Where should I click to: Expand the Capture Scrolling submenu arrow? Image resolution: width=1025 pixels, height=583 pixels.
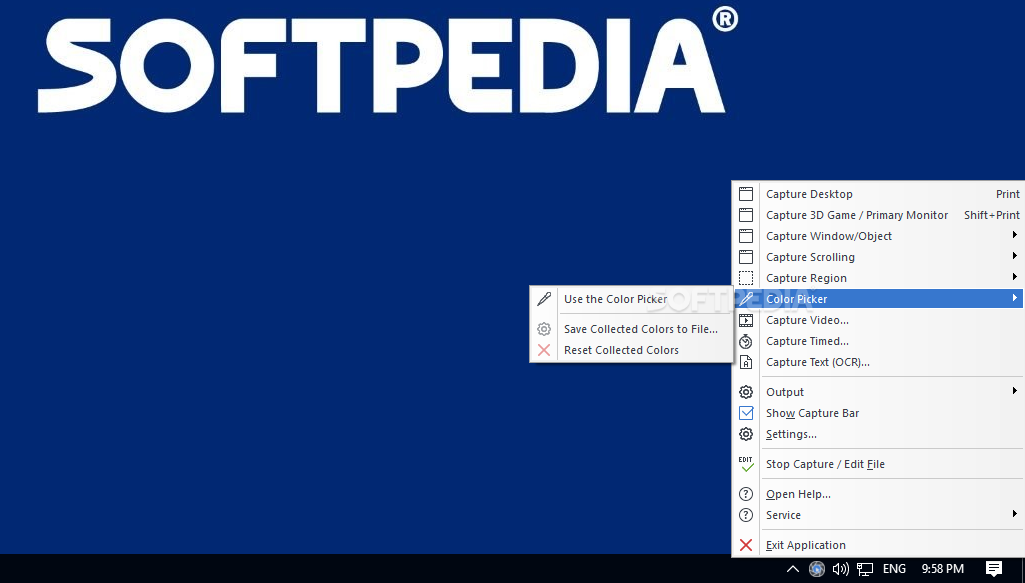[x=1015, y=256]
